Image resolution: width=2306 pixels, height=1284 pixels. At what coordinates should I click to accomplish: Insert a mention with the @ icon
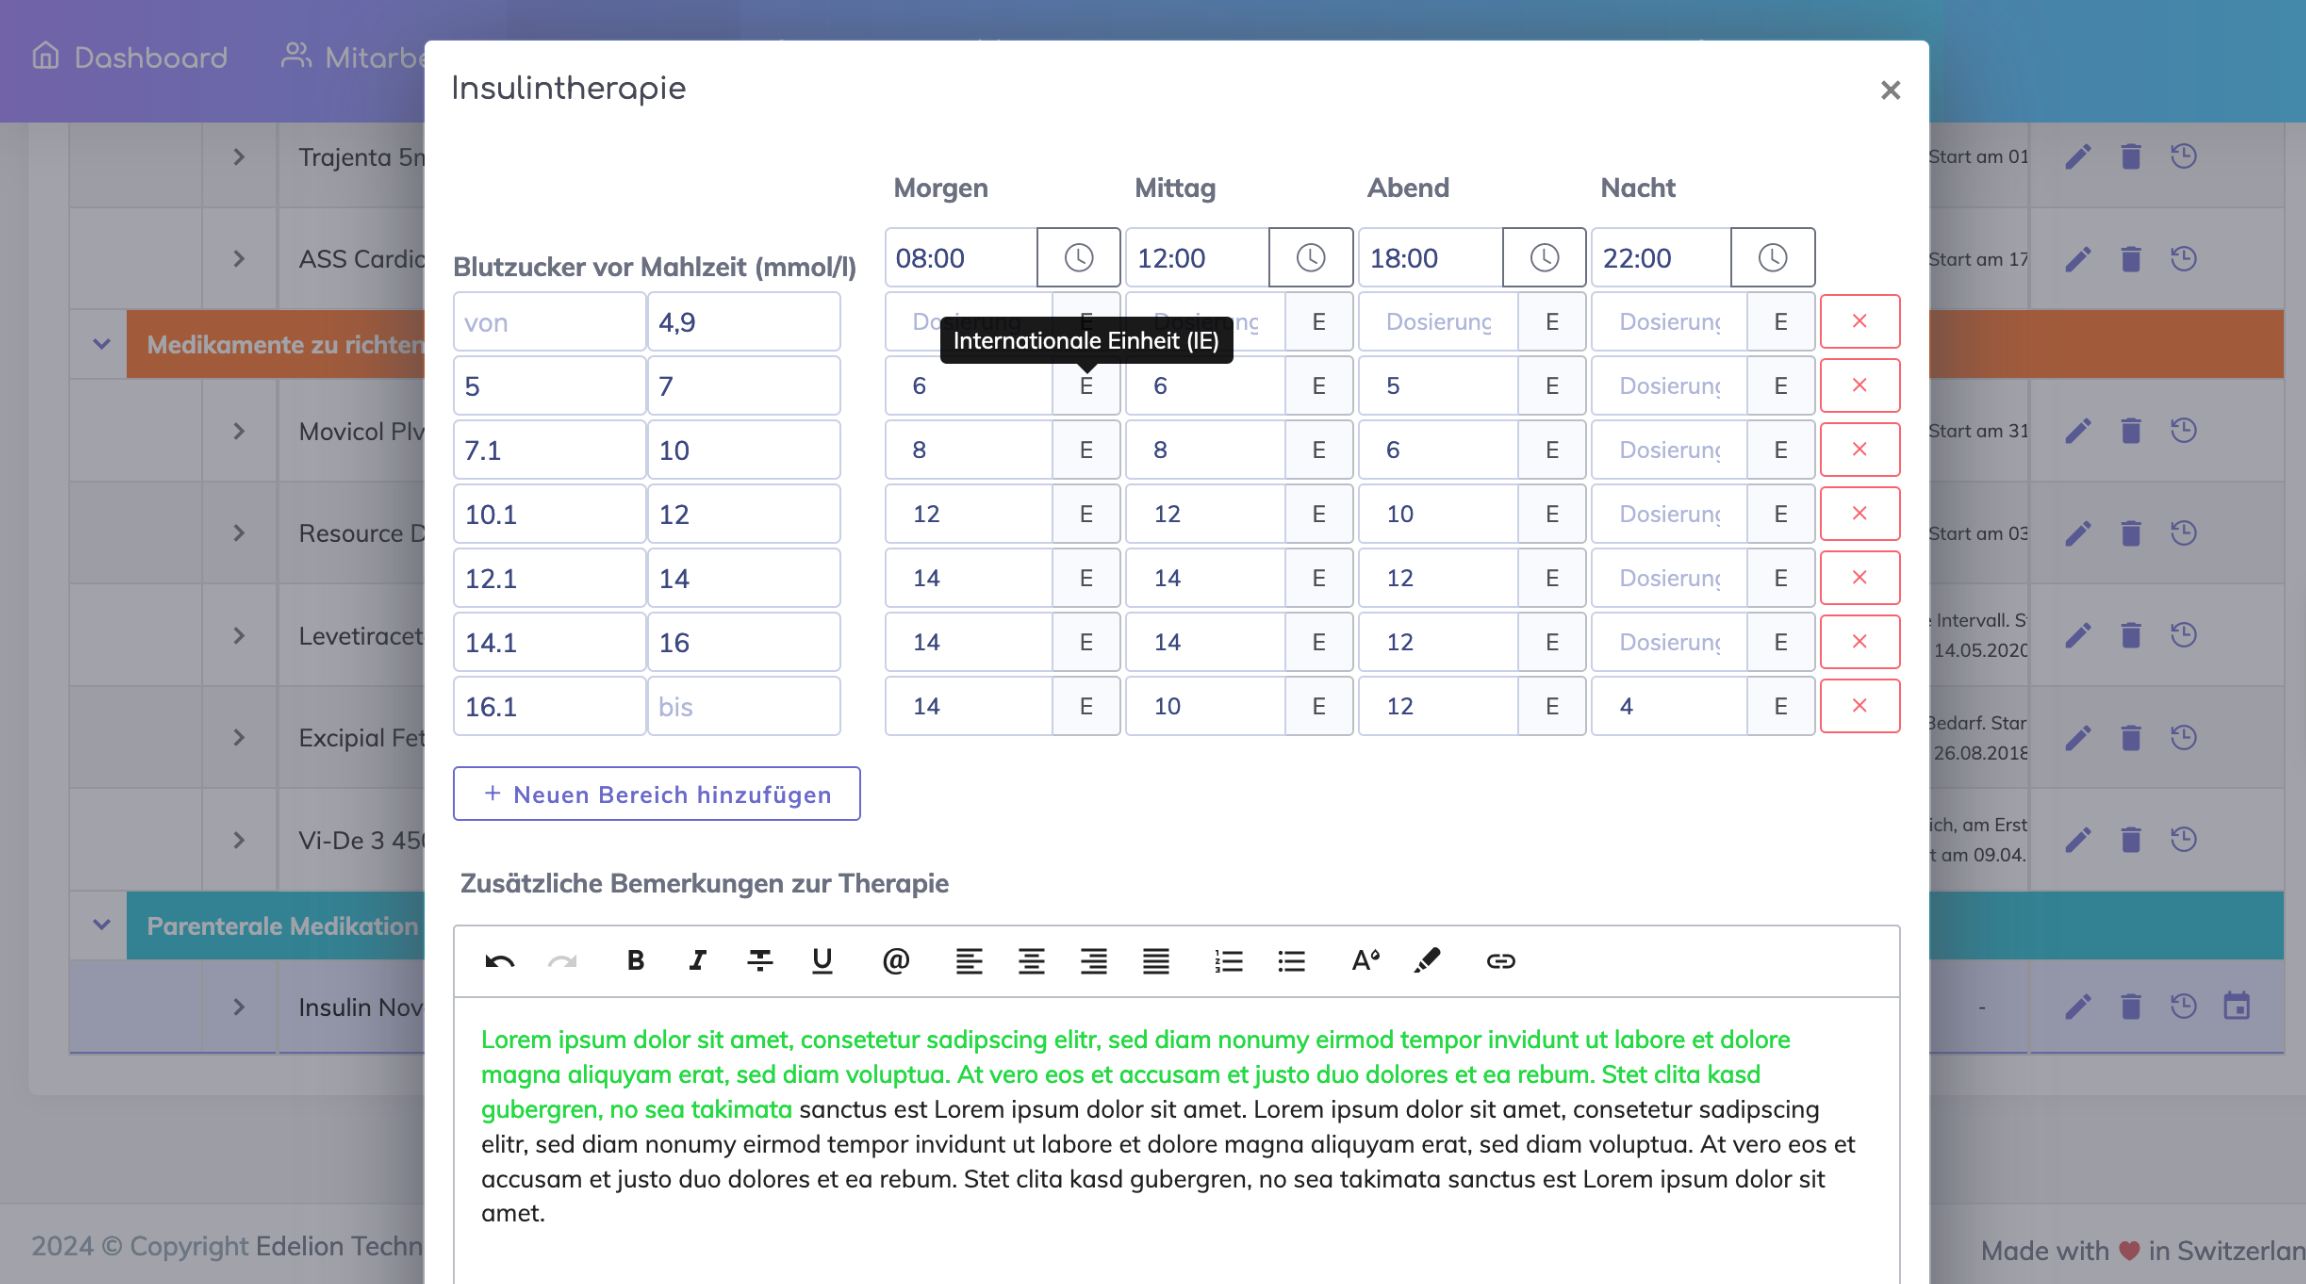[x=895, y=961]
